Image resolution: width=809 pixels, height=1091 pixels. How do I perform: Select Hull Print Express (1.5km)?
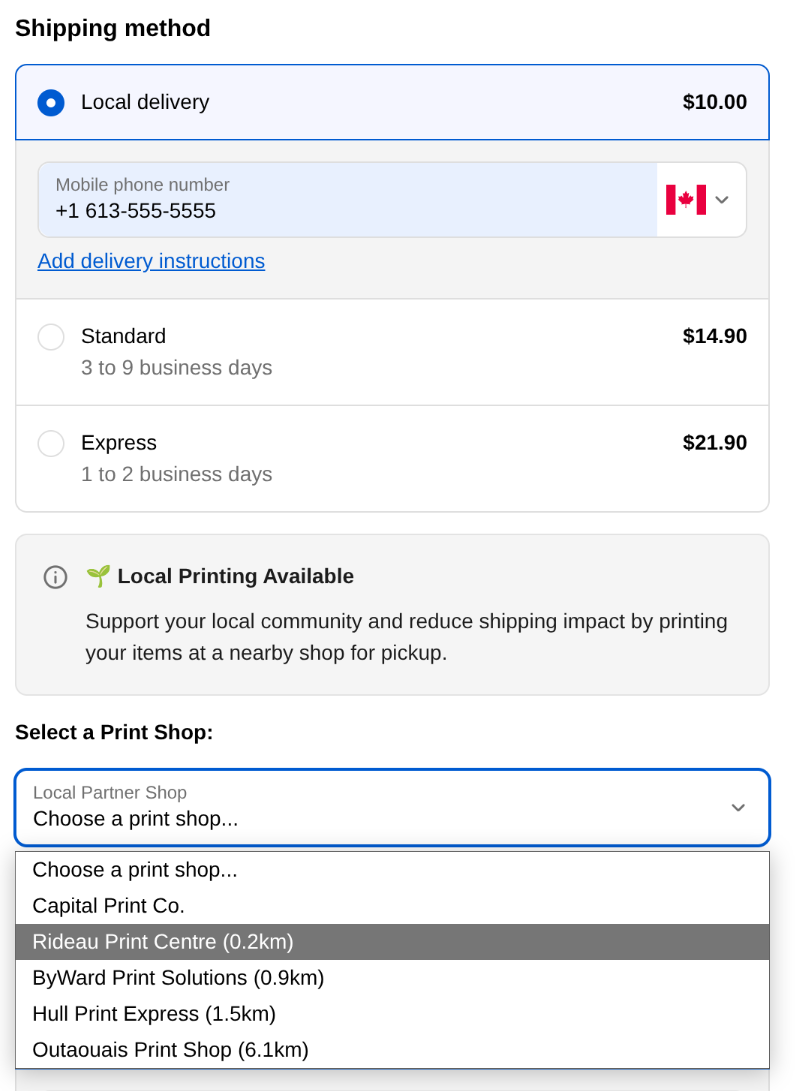coord(154,1014)
